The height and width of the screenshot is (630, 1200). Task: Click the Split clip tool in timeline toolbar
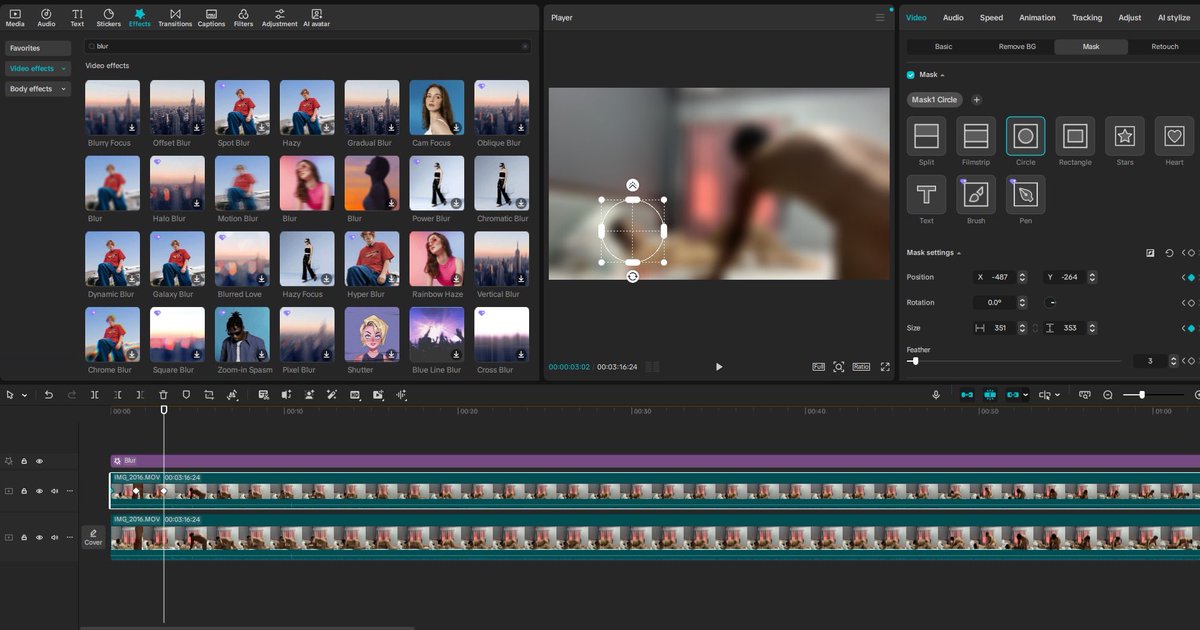(95, 395)
